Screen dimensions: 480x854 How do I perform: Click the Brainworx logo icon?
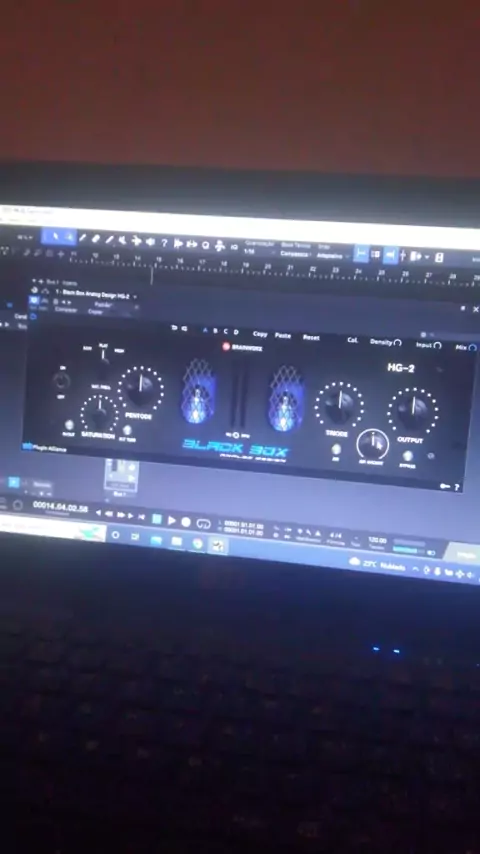point(226,346)
